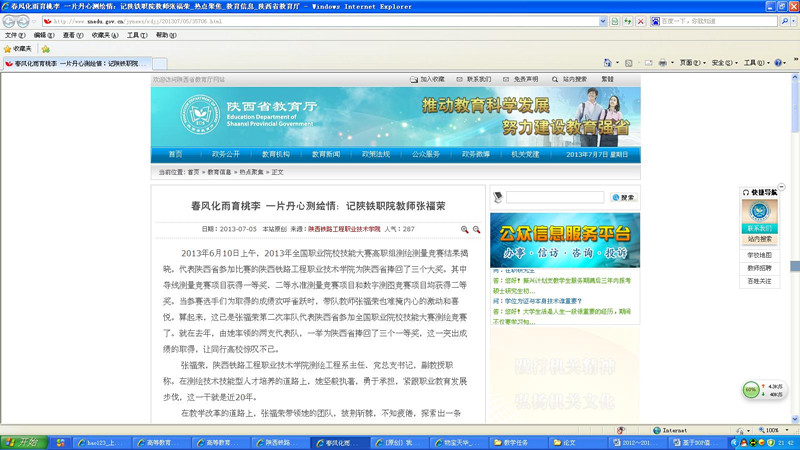Click the zoom-out magnifier icon above article

pos(476,229)
